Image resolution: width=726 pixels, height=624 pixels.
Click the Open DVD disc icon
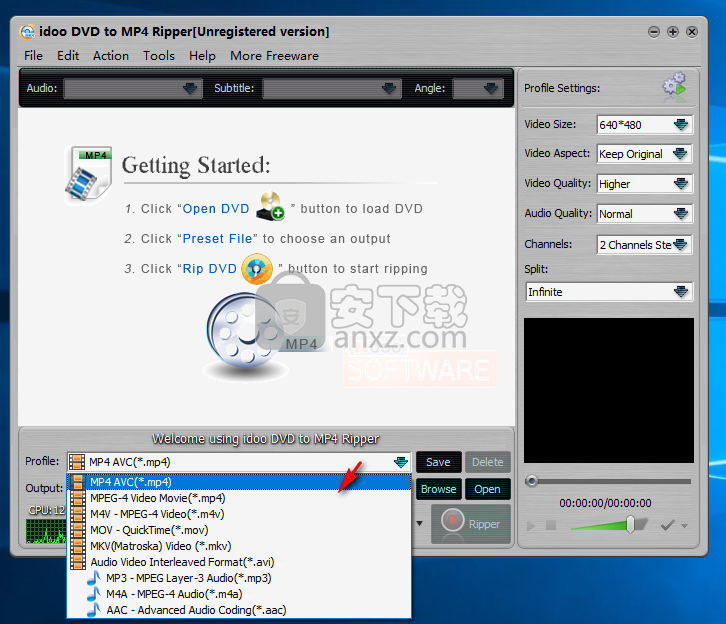(270, 206)
